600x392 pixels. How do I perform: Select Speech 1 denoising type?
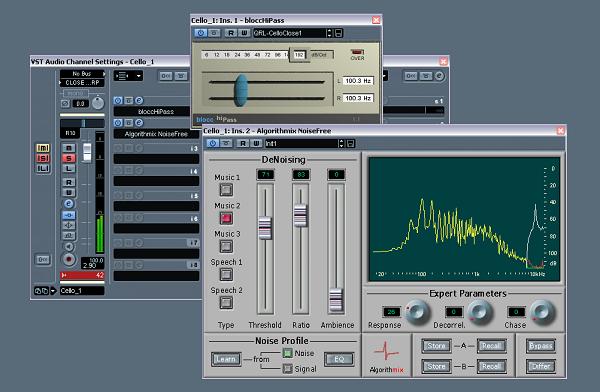click(226, 274)
